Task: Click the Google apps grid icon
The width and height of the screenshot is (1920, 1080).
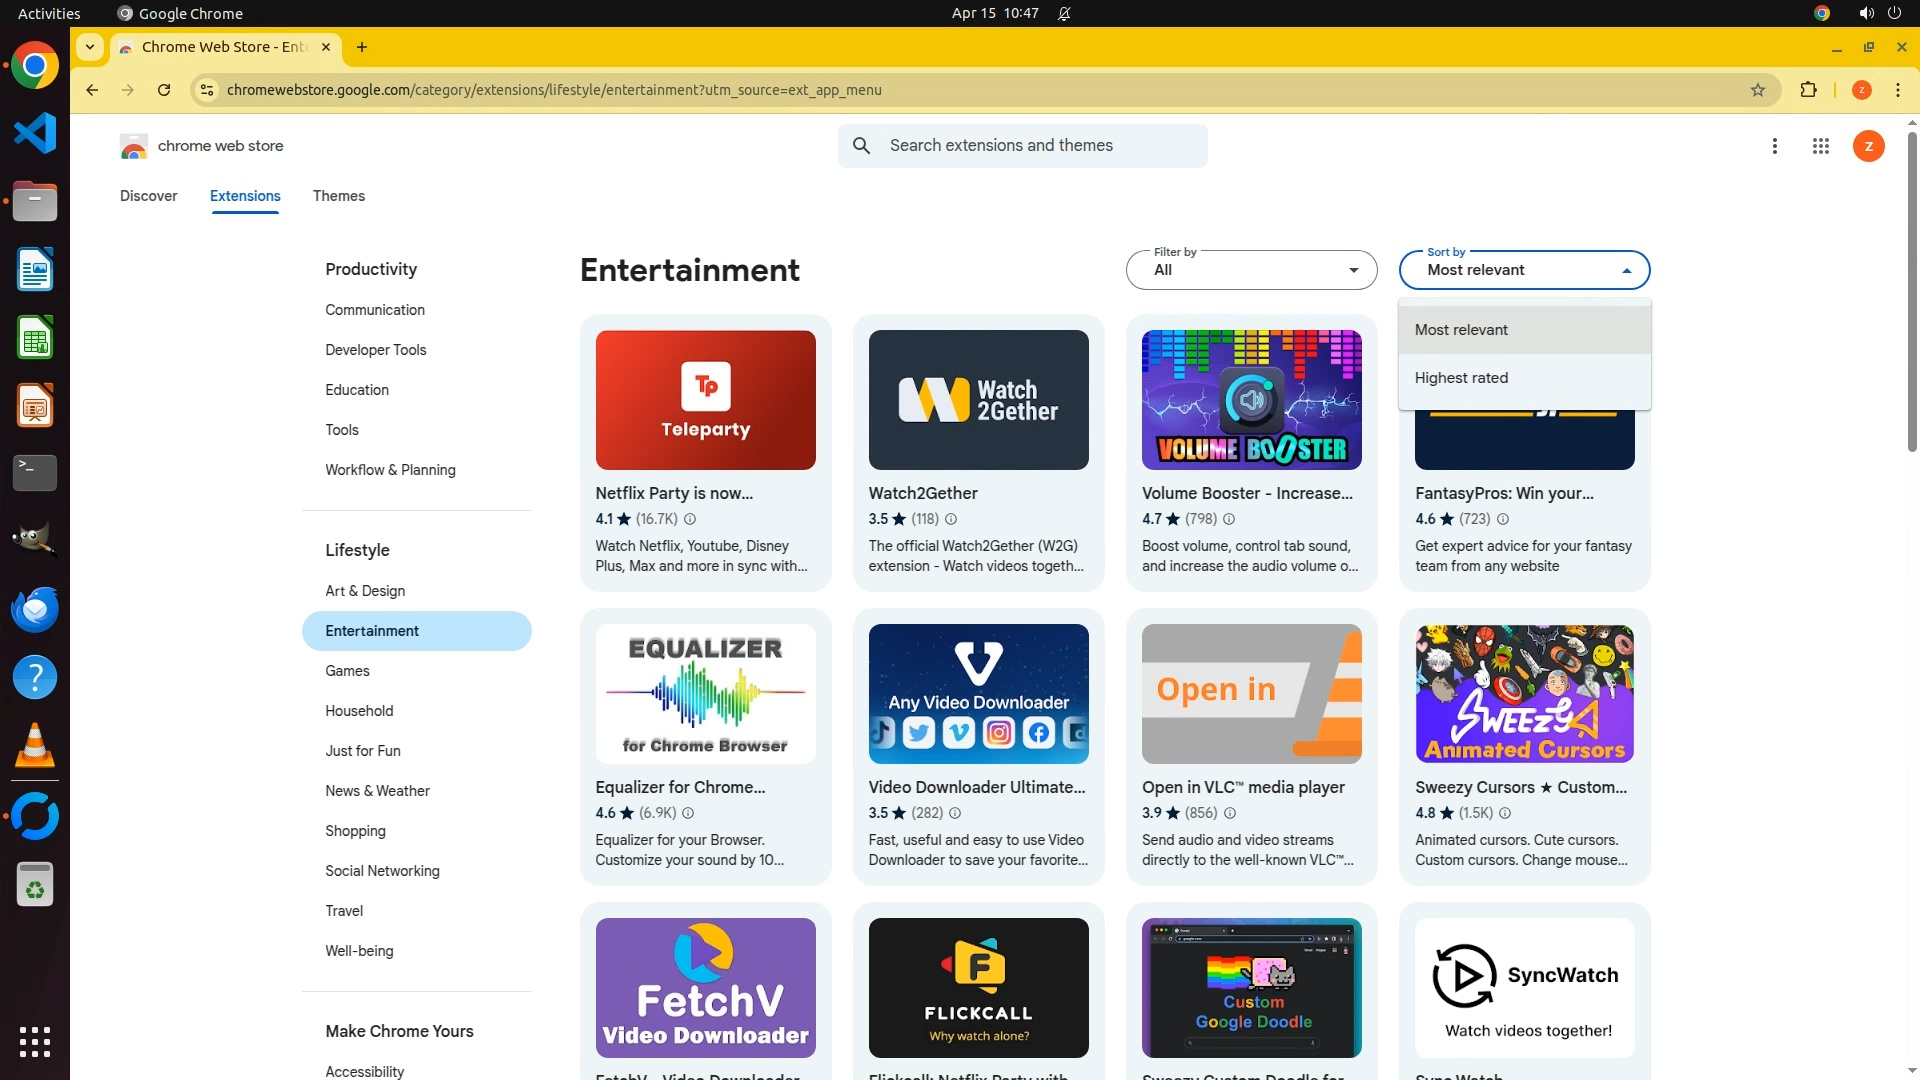Action: click(1820, 146)
